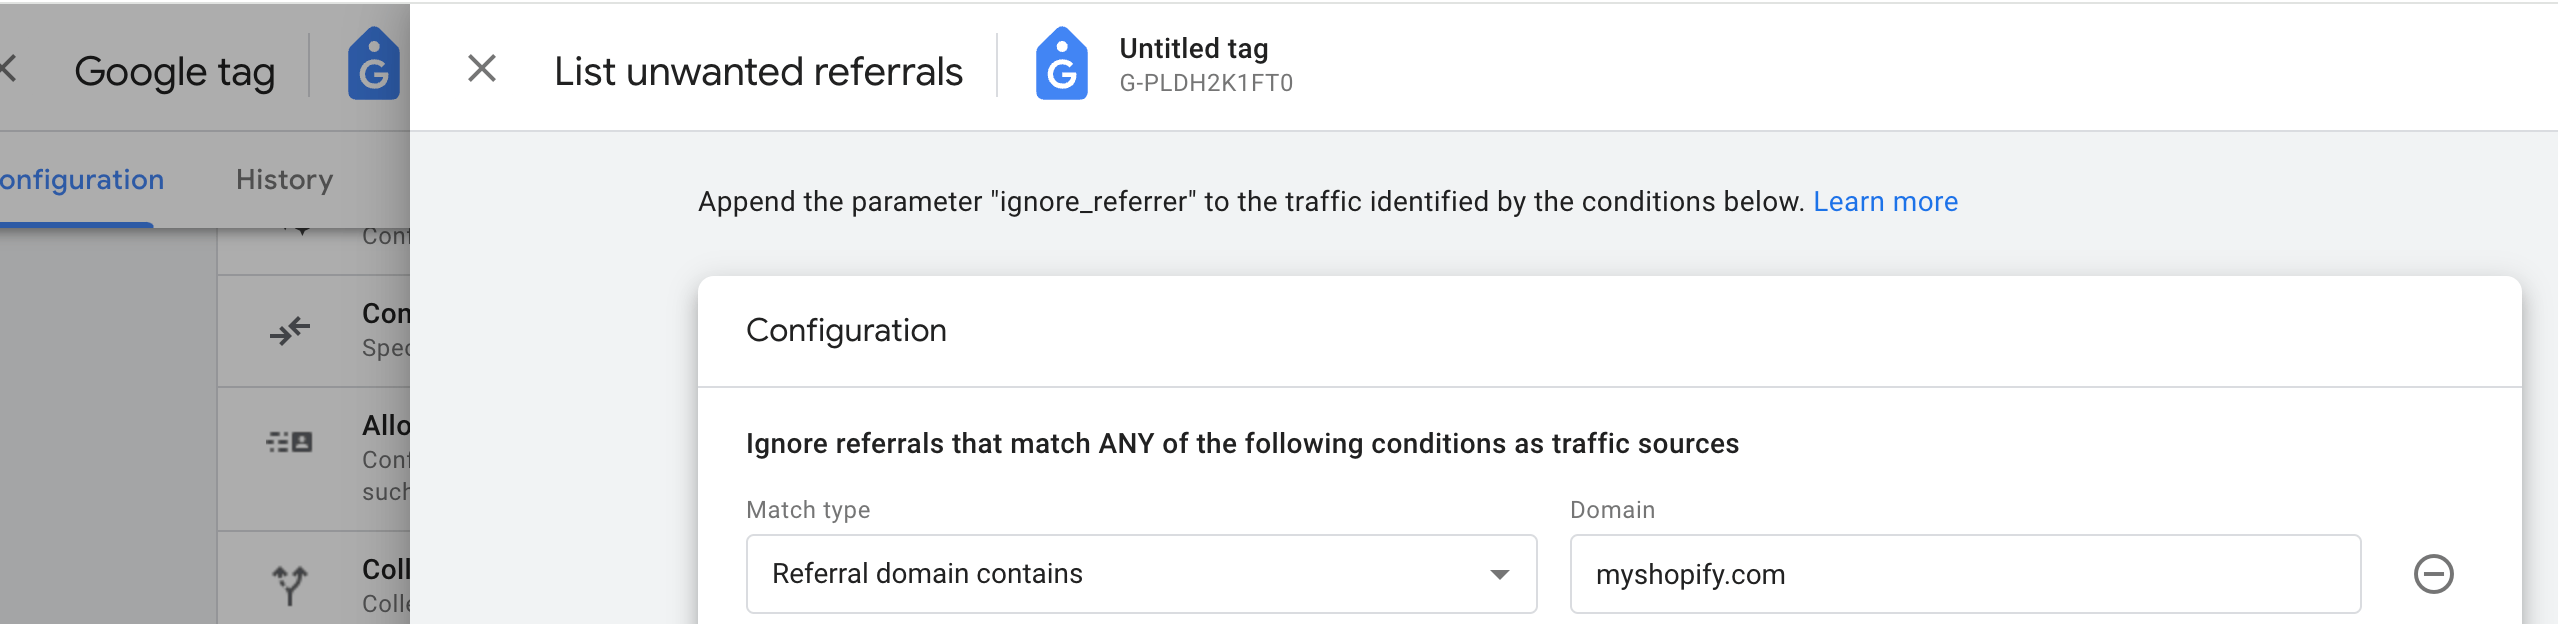
Task: Click the converging arrows settings icon
Action: 291,326
